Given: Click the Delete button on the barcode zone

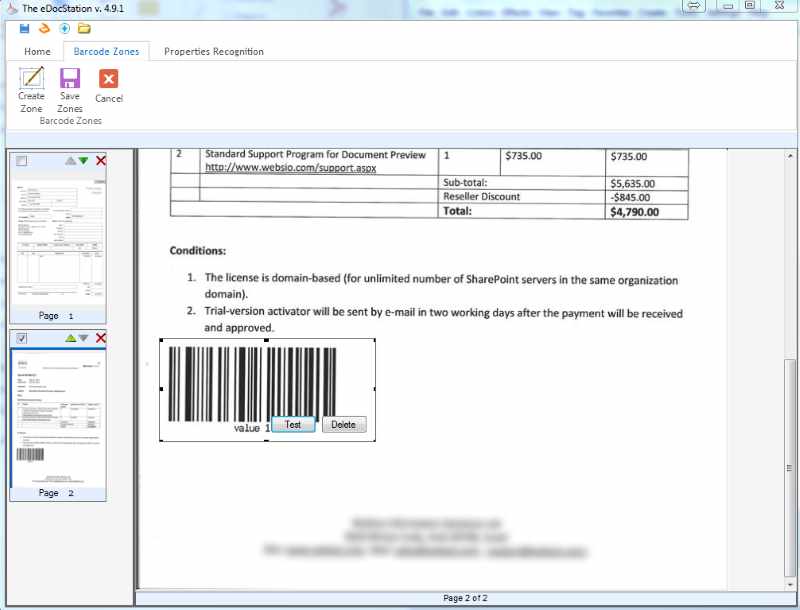Looking at the screenshot, I should click(343, 424).
